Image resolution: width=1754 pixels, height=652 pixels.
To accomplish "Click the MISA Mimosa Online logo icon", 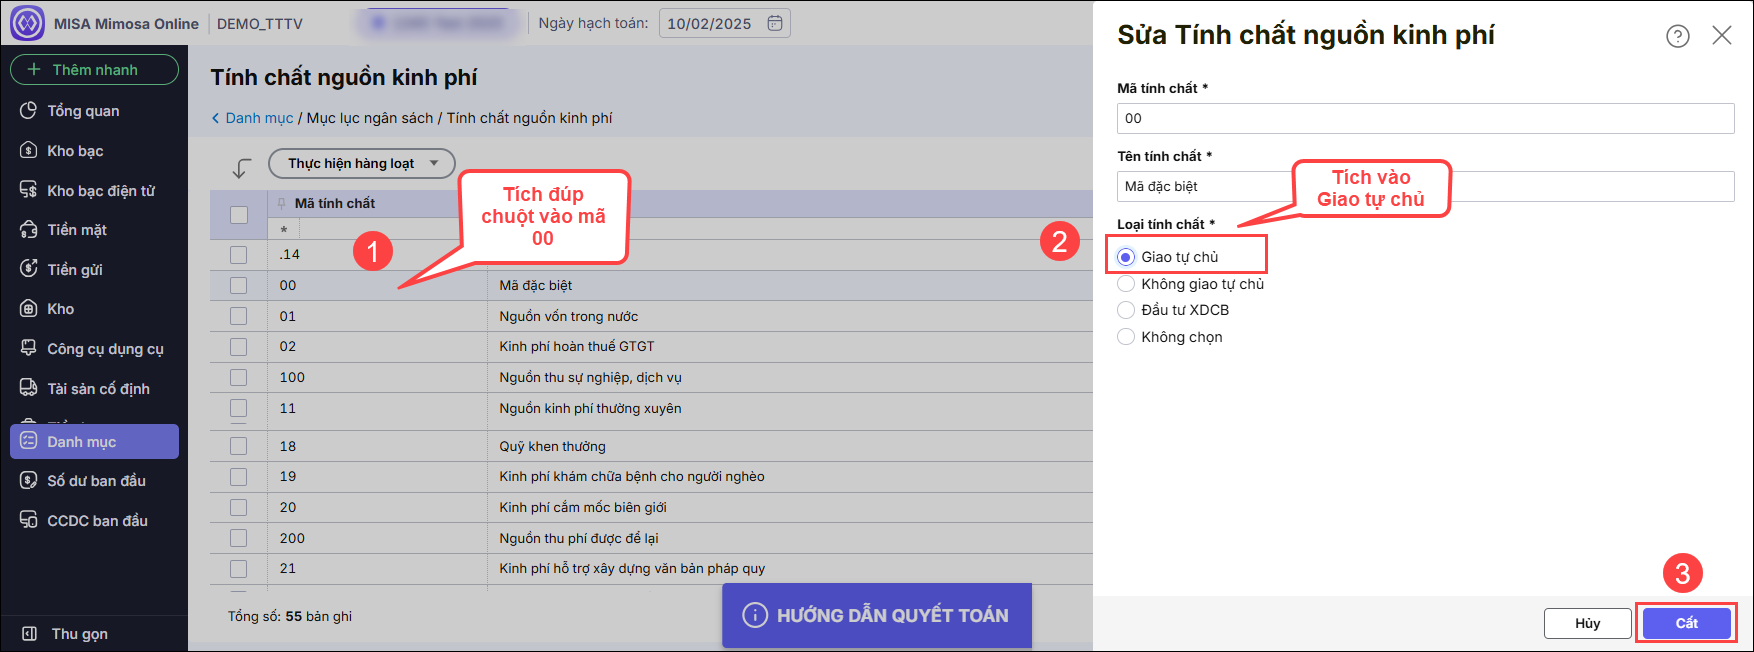I will click(x=27, y=23).
